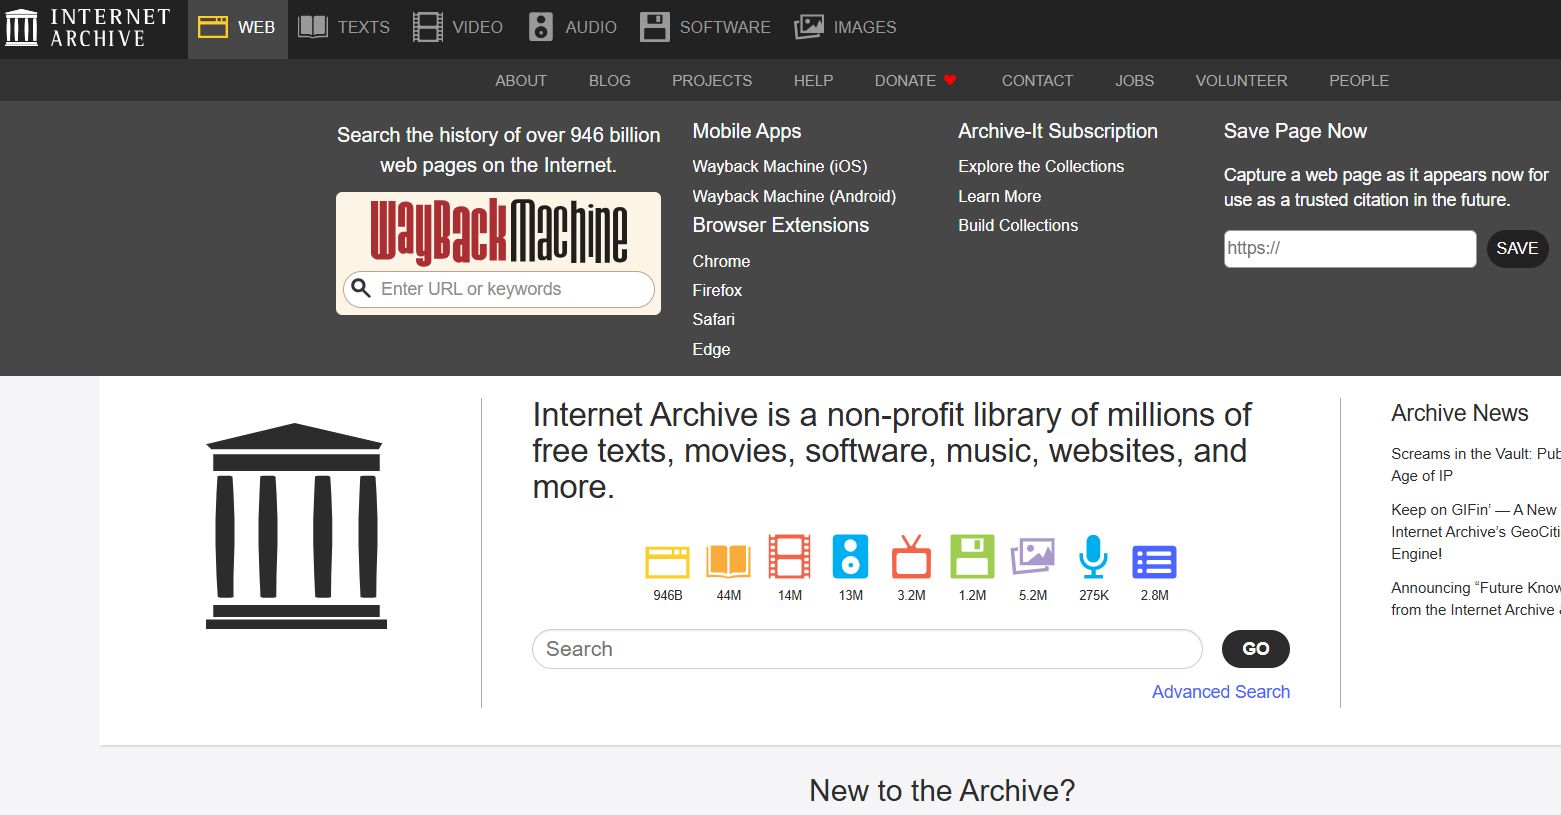Open the web icon labeled 946B
Screen dimensions: 1561x815
(667, 562)
